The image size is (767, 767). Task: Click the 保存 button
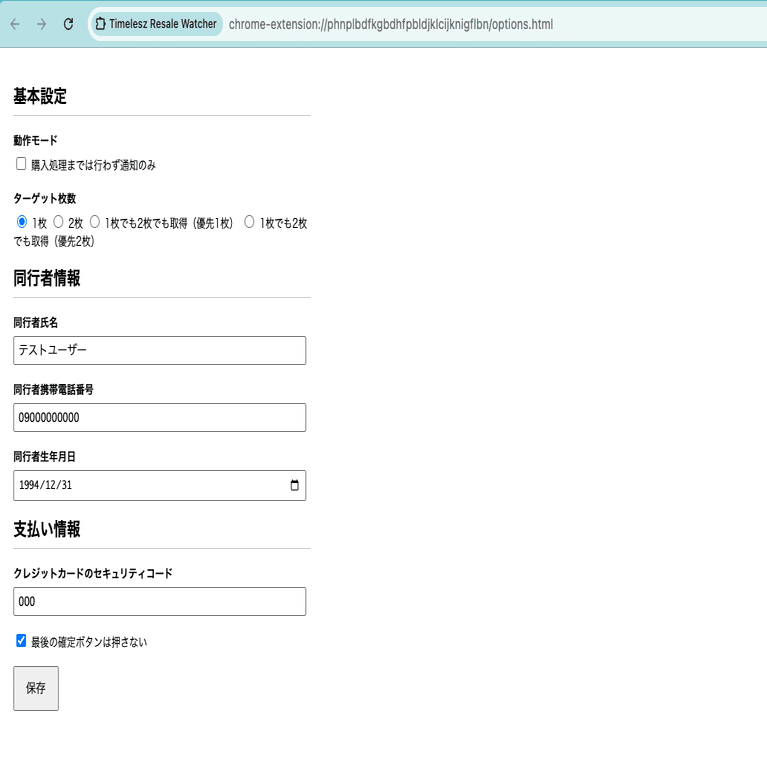(x=36, y=688)
